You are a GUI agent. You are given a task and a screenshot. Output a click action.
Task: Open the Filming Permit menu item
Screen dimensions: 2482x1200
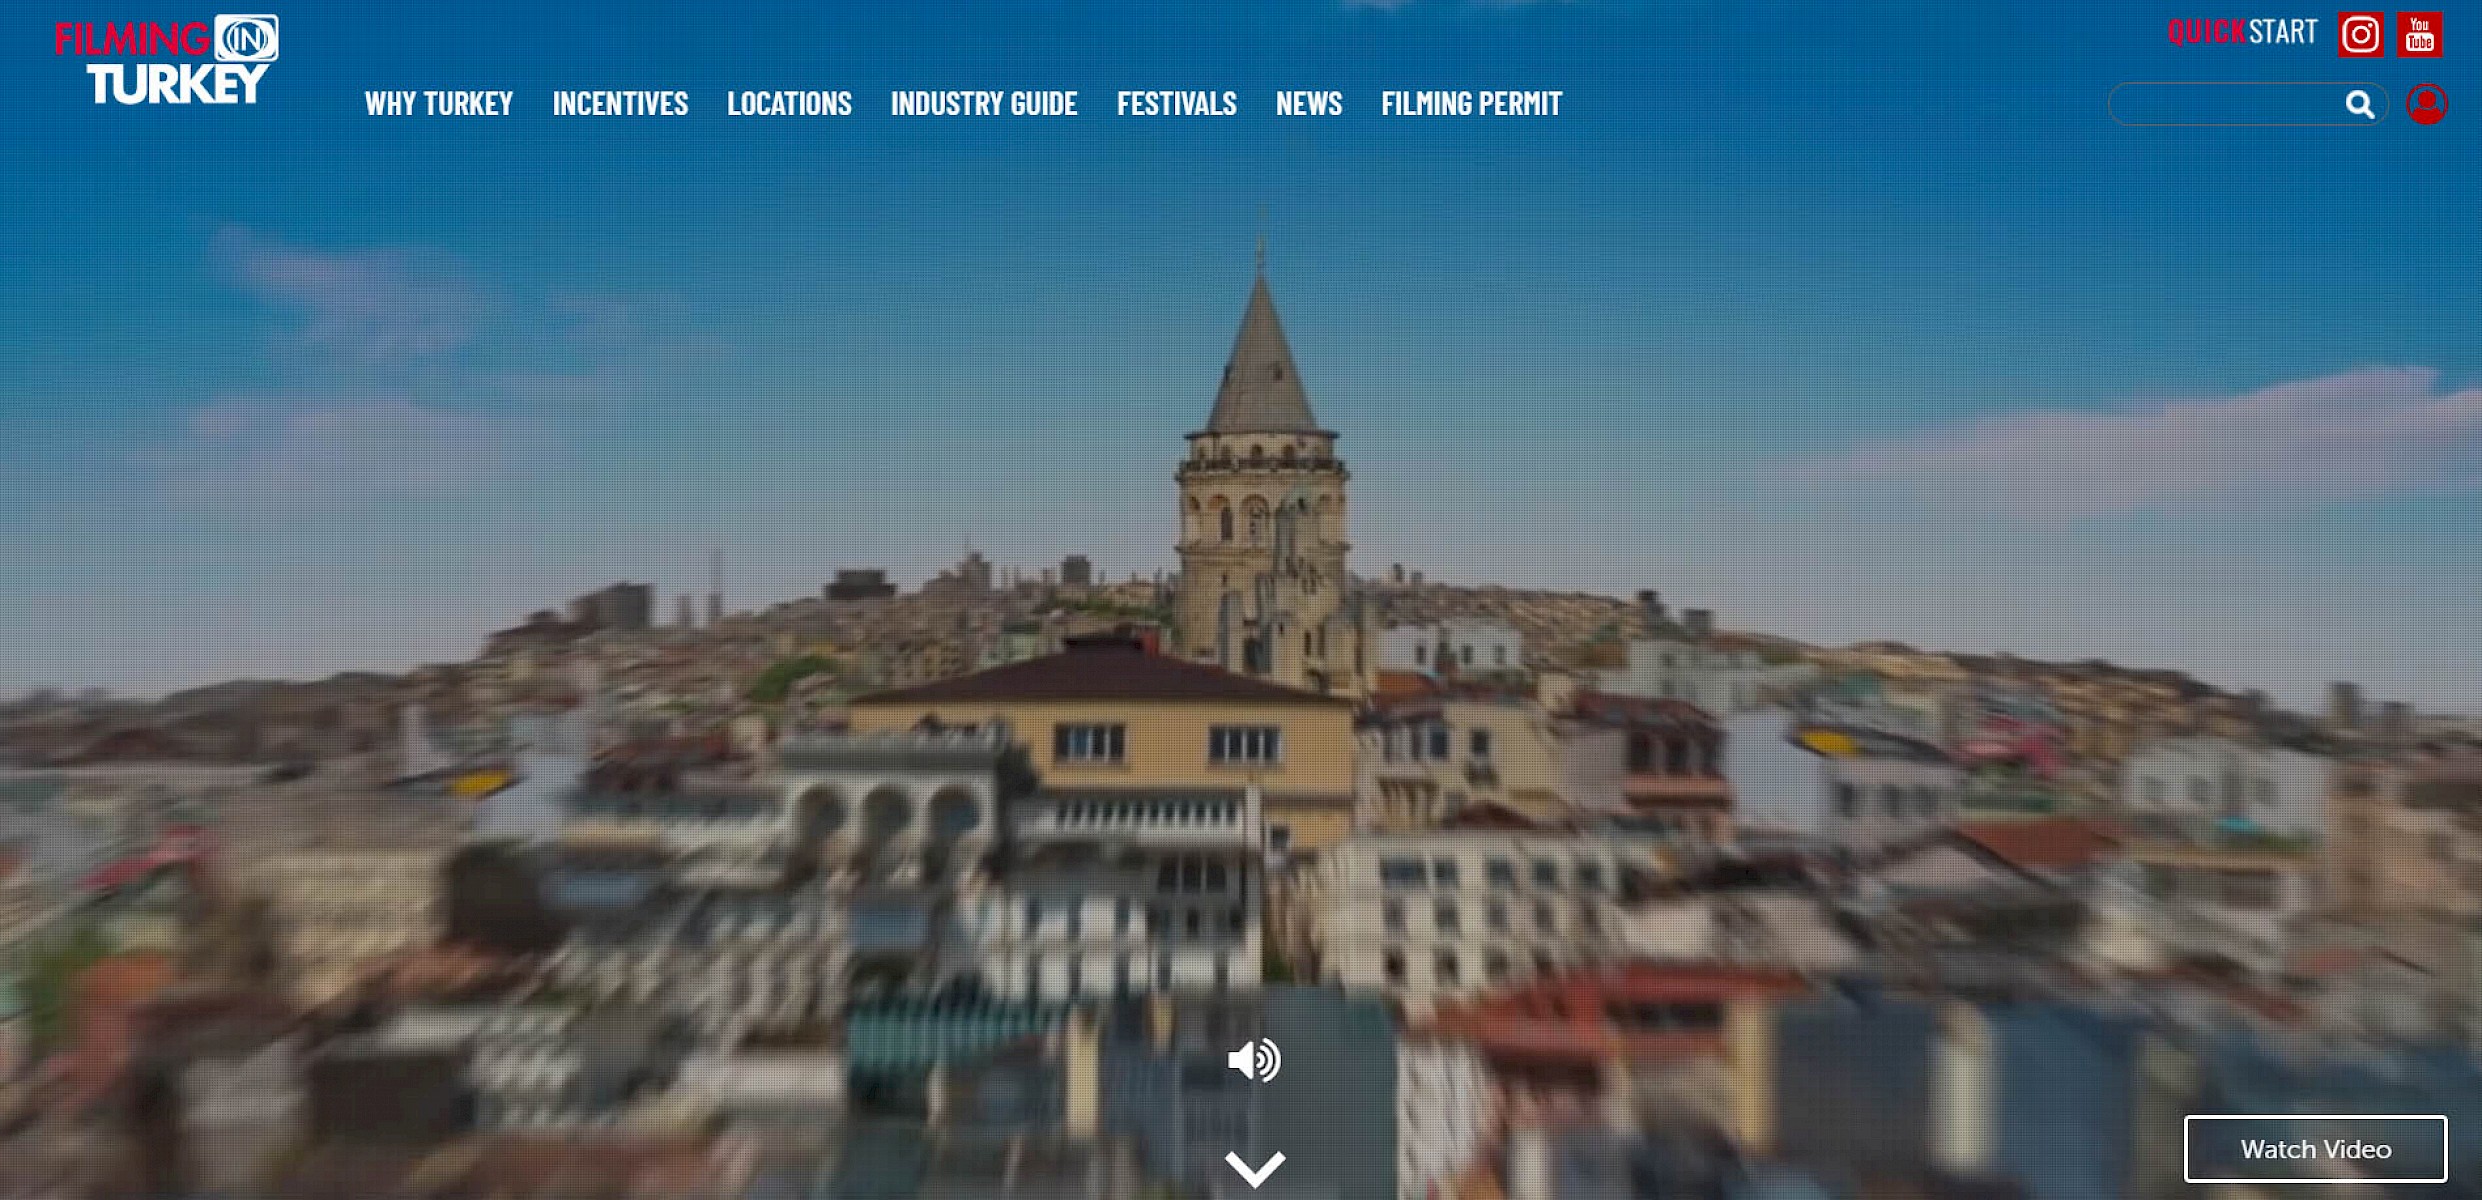coord(1471,104)
